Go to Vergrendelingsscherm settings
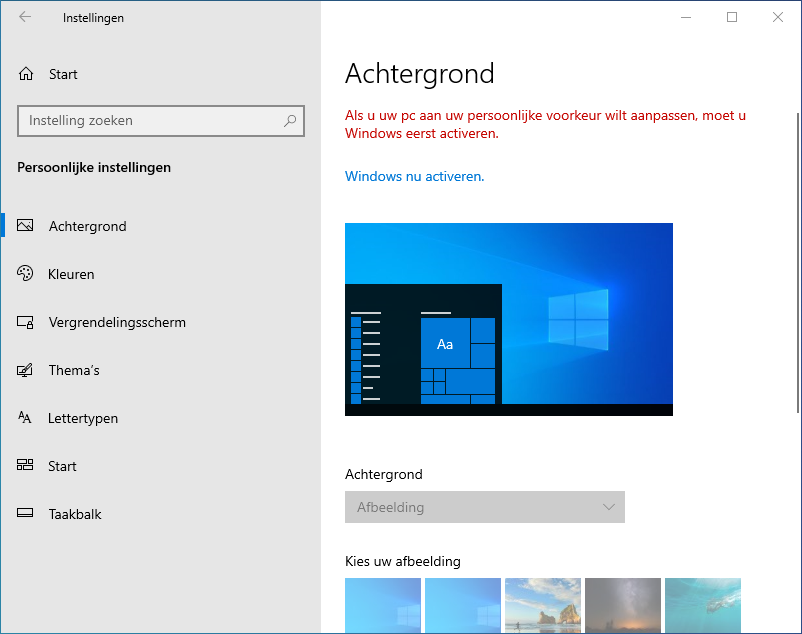The width and height of the screenshot is (802, 634). click(117, 322)
